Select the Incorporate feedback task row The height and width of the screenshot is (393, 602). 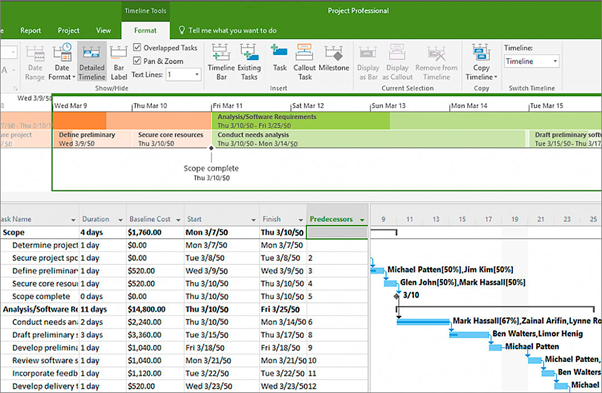point(184,373)
